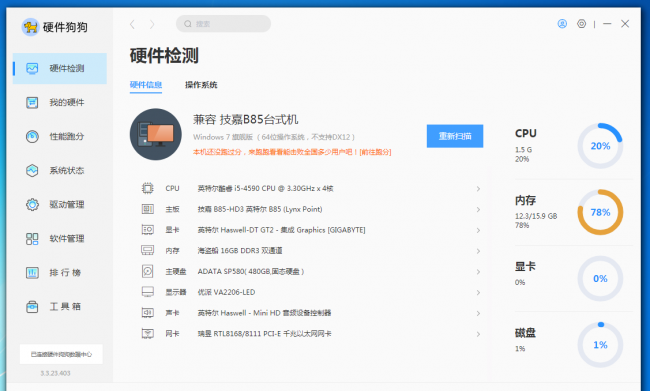Click the 磁盘 1% usage ring
The image size is (650, 391).
[x=600, y=345]
